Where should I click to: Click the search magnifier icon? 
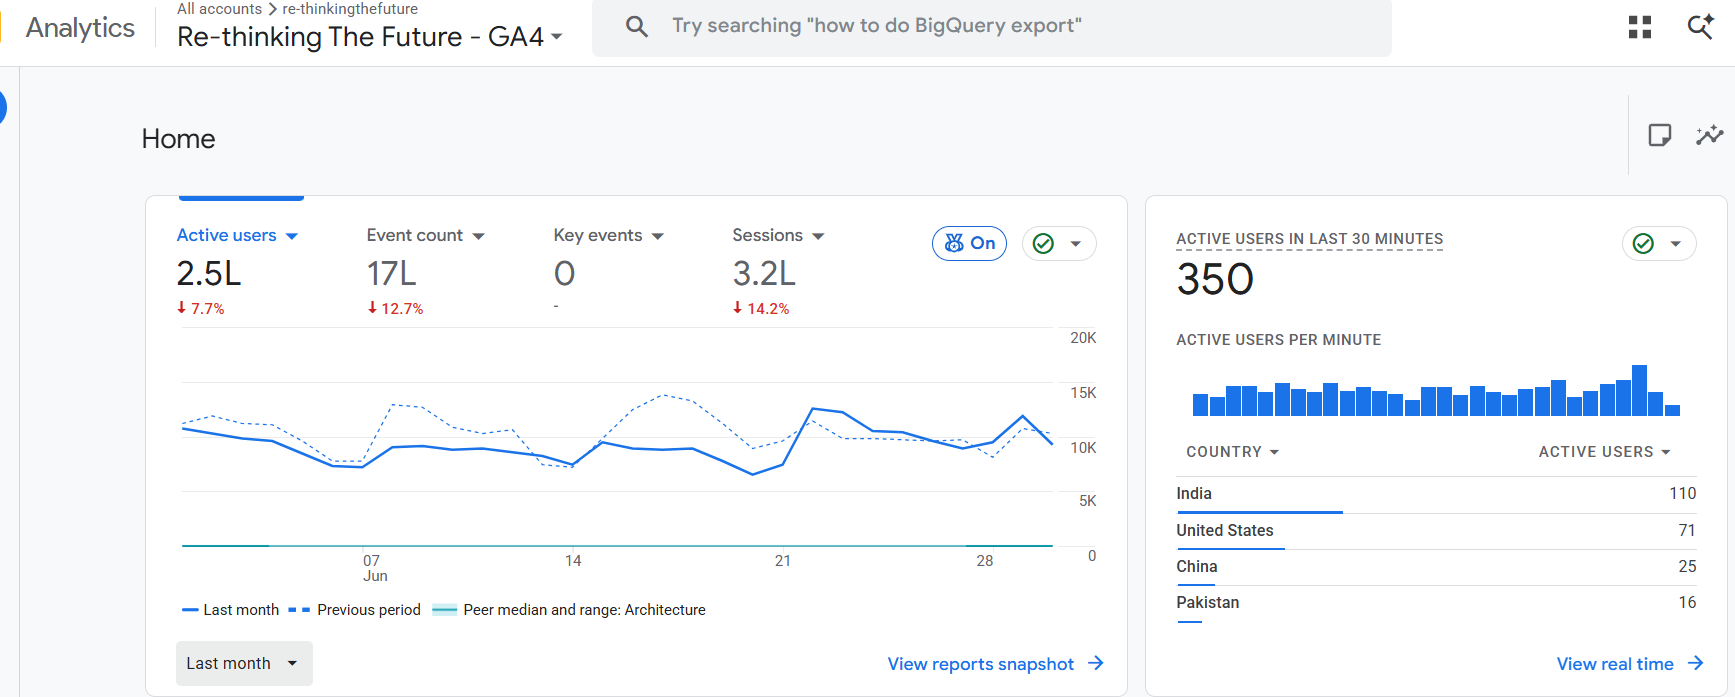point(637,26)
